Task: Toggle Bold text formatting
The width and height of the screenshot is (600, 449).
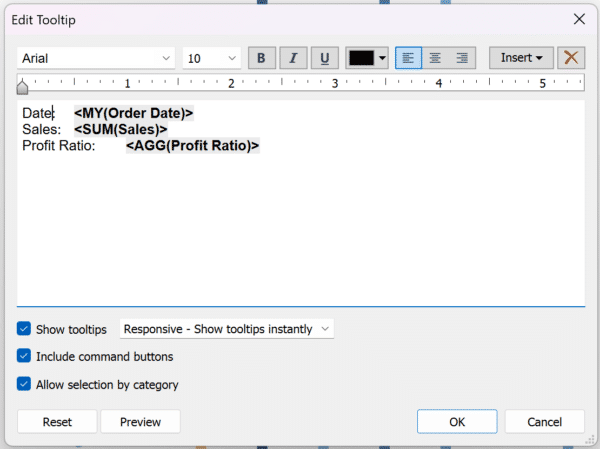Action: coord(261,58)
